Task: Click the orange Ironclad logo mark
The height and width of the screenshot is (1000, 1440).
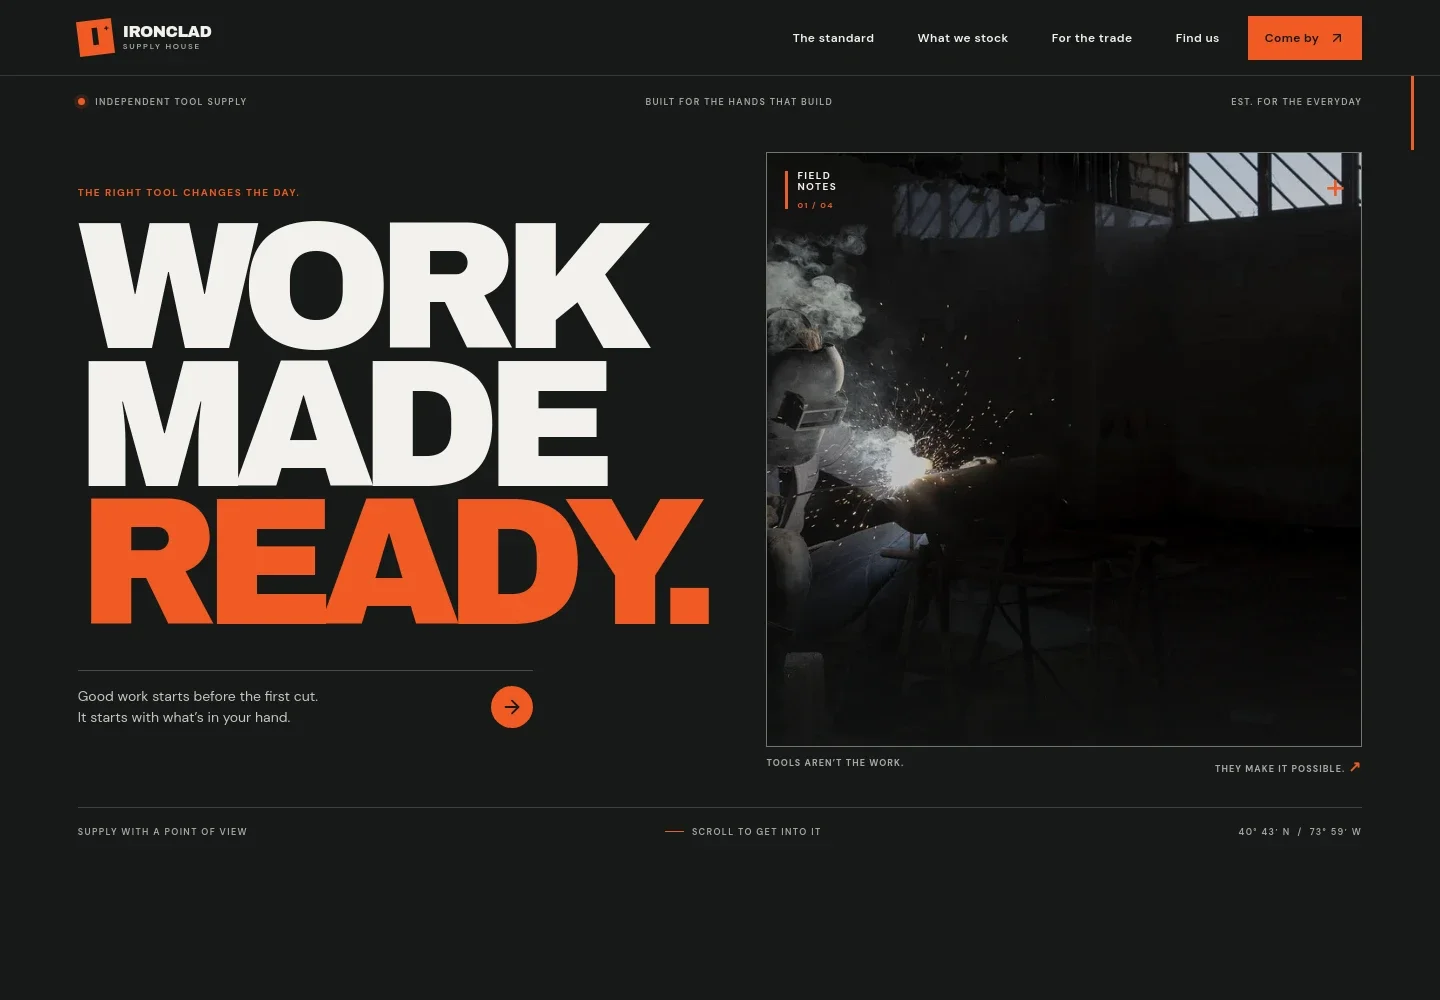Action: [x=95, y=38]
